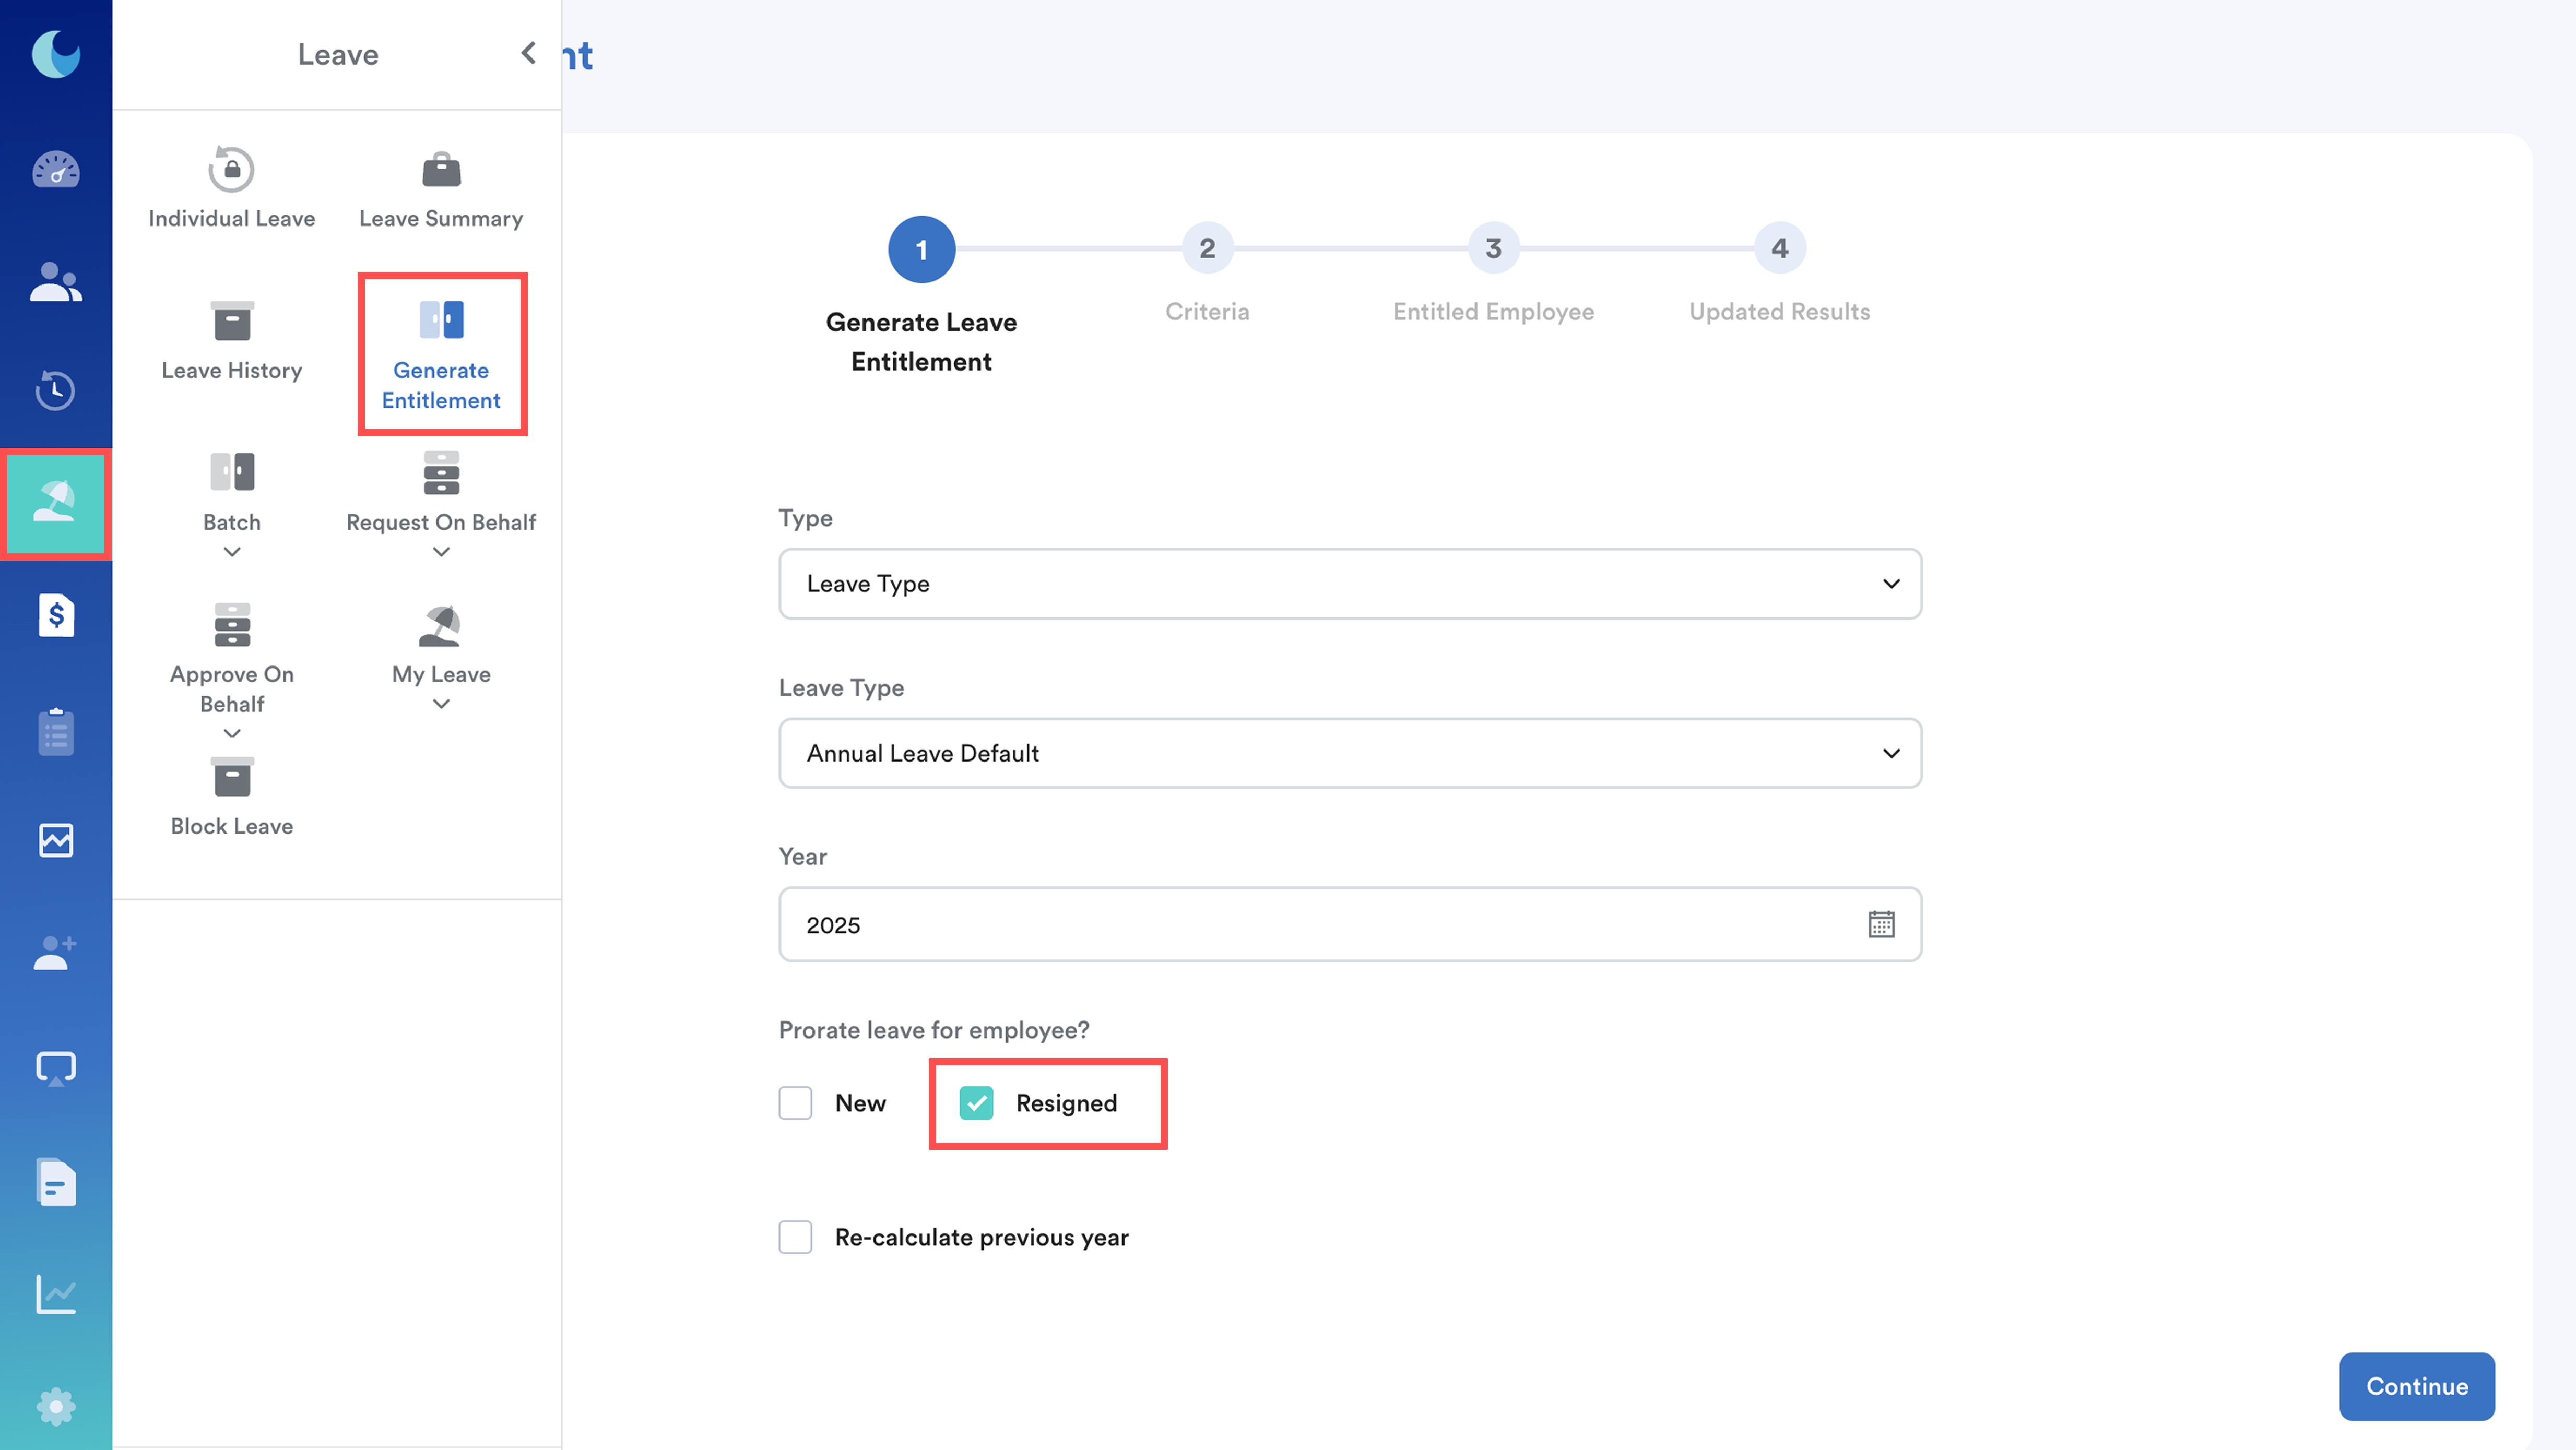Image resolution: width=2576 pixels, height=1450 pixels.
Task: Open Leave History archive icon
Action: [231, 321]
